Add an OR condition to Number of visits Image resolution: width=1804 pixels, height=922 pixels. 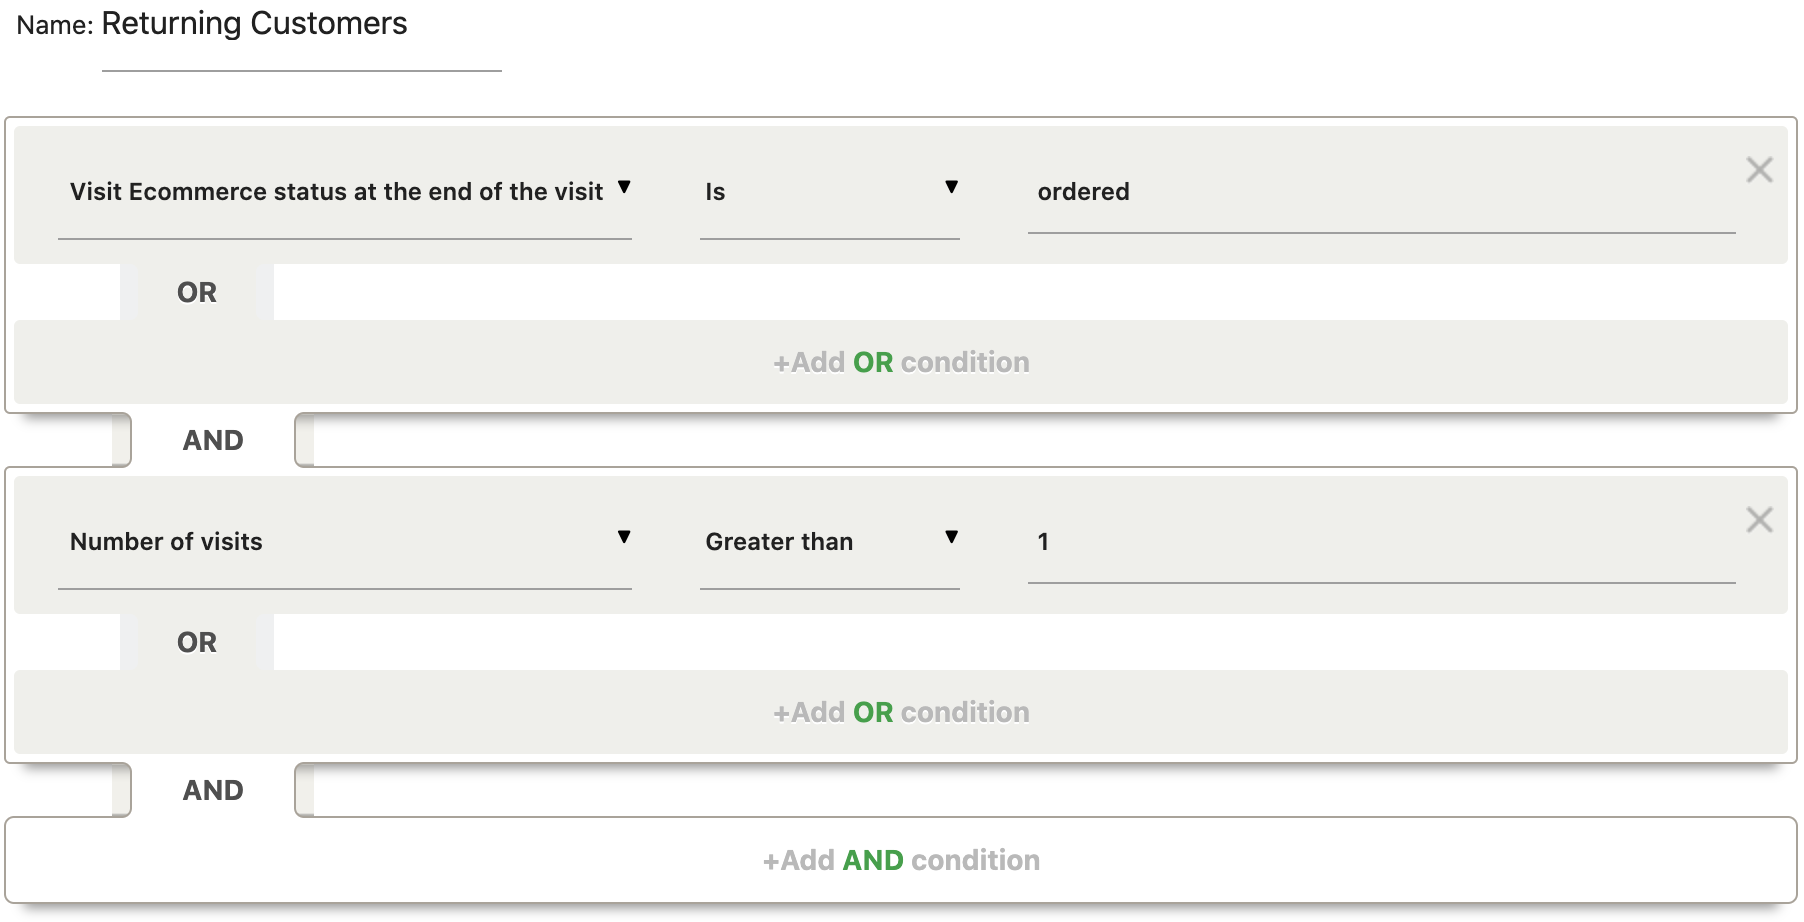(901, 712)
